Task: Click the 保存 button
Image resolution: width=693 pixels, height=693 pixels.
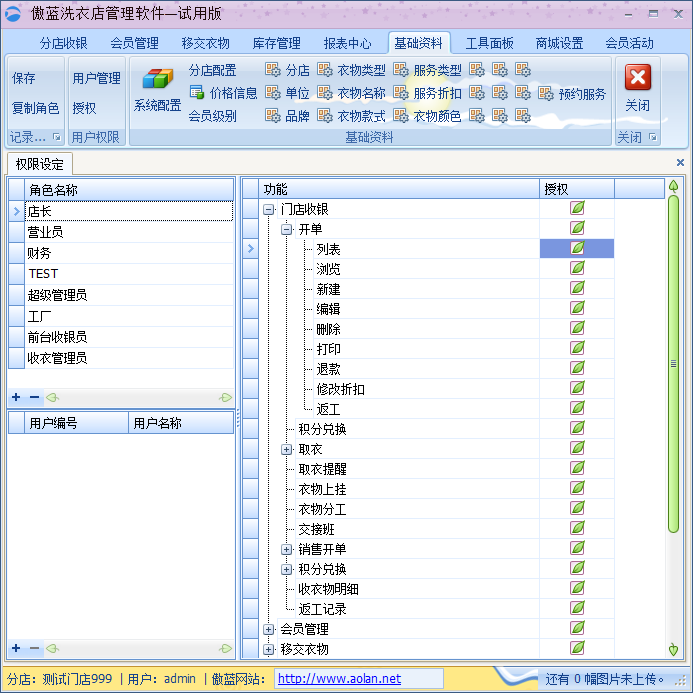Action: (23, 78)
